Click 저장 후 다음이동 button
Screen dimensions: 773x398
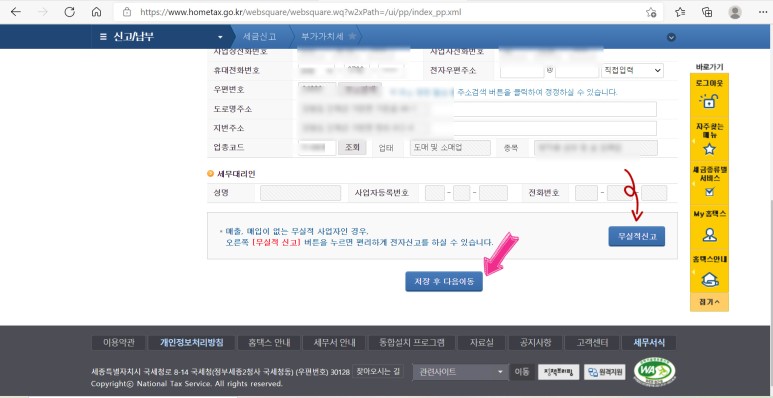click(x=444, y=281)
